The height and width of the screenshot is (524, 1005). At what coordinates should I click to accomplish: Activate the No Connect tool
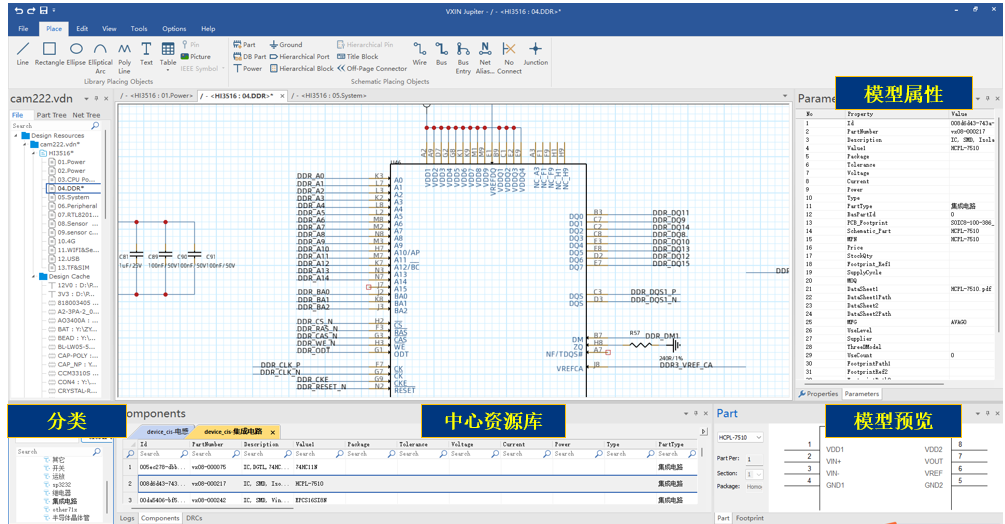coord(509,58)
